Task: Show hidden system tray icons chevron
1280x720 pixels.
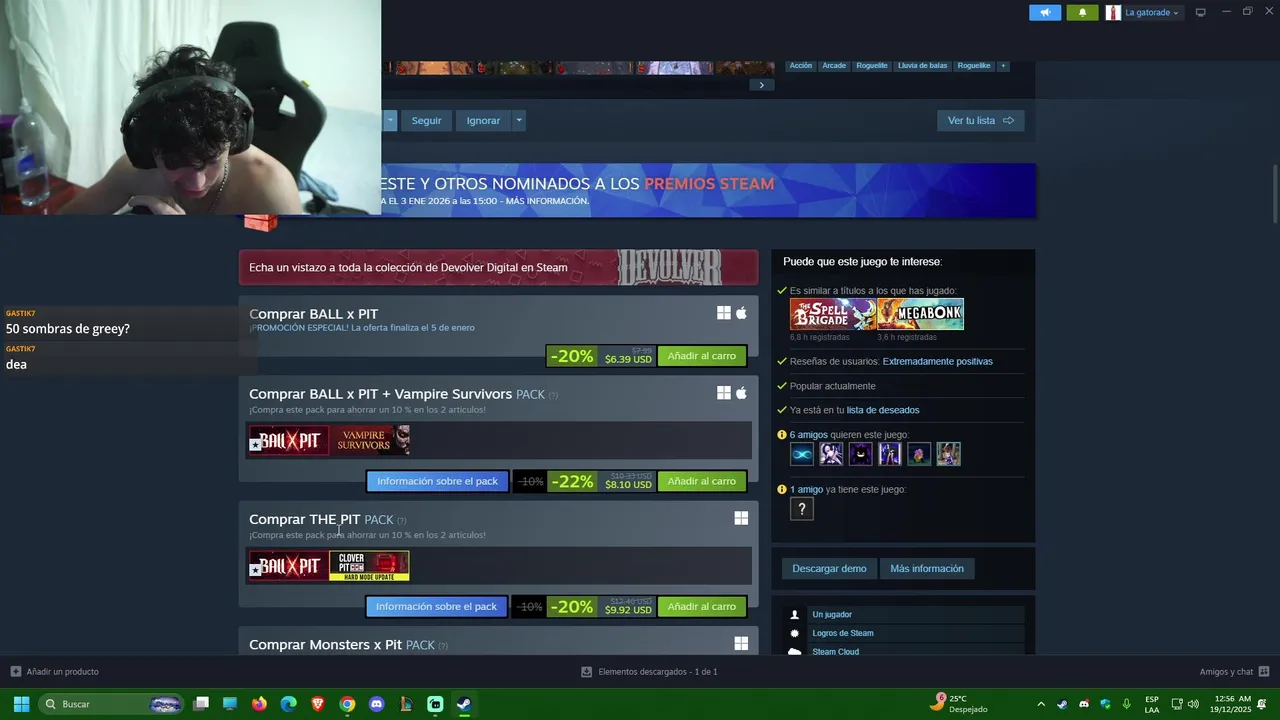Action: point(1041,704)
